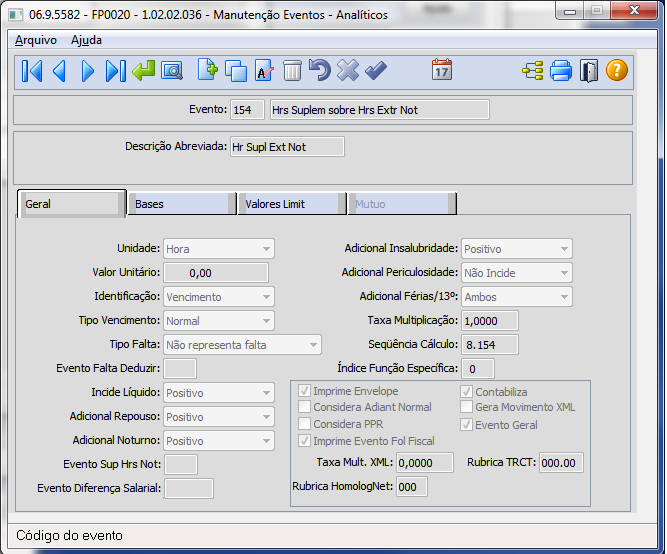
Task: Click the Evento Falta Deduzir field
Action: pyautogui.click(x=180, y=368)
